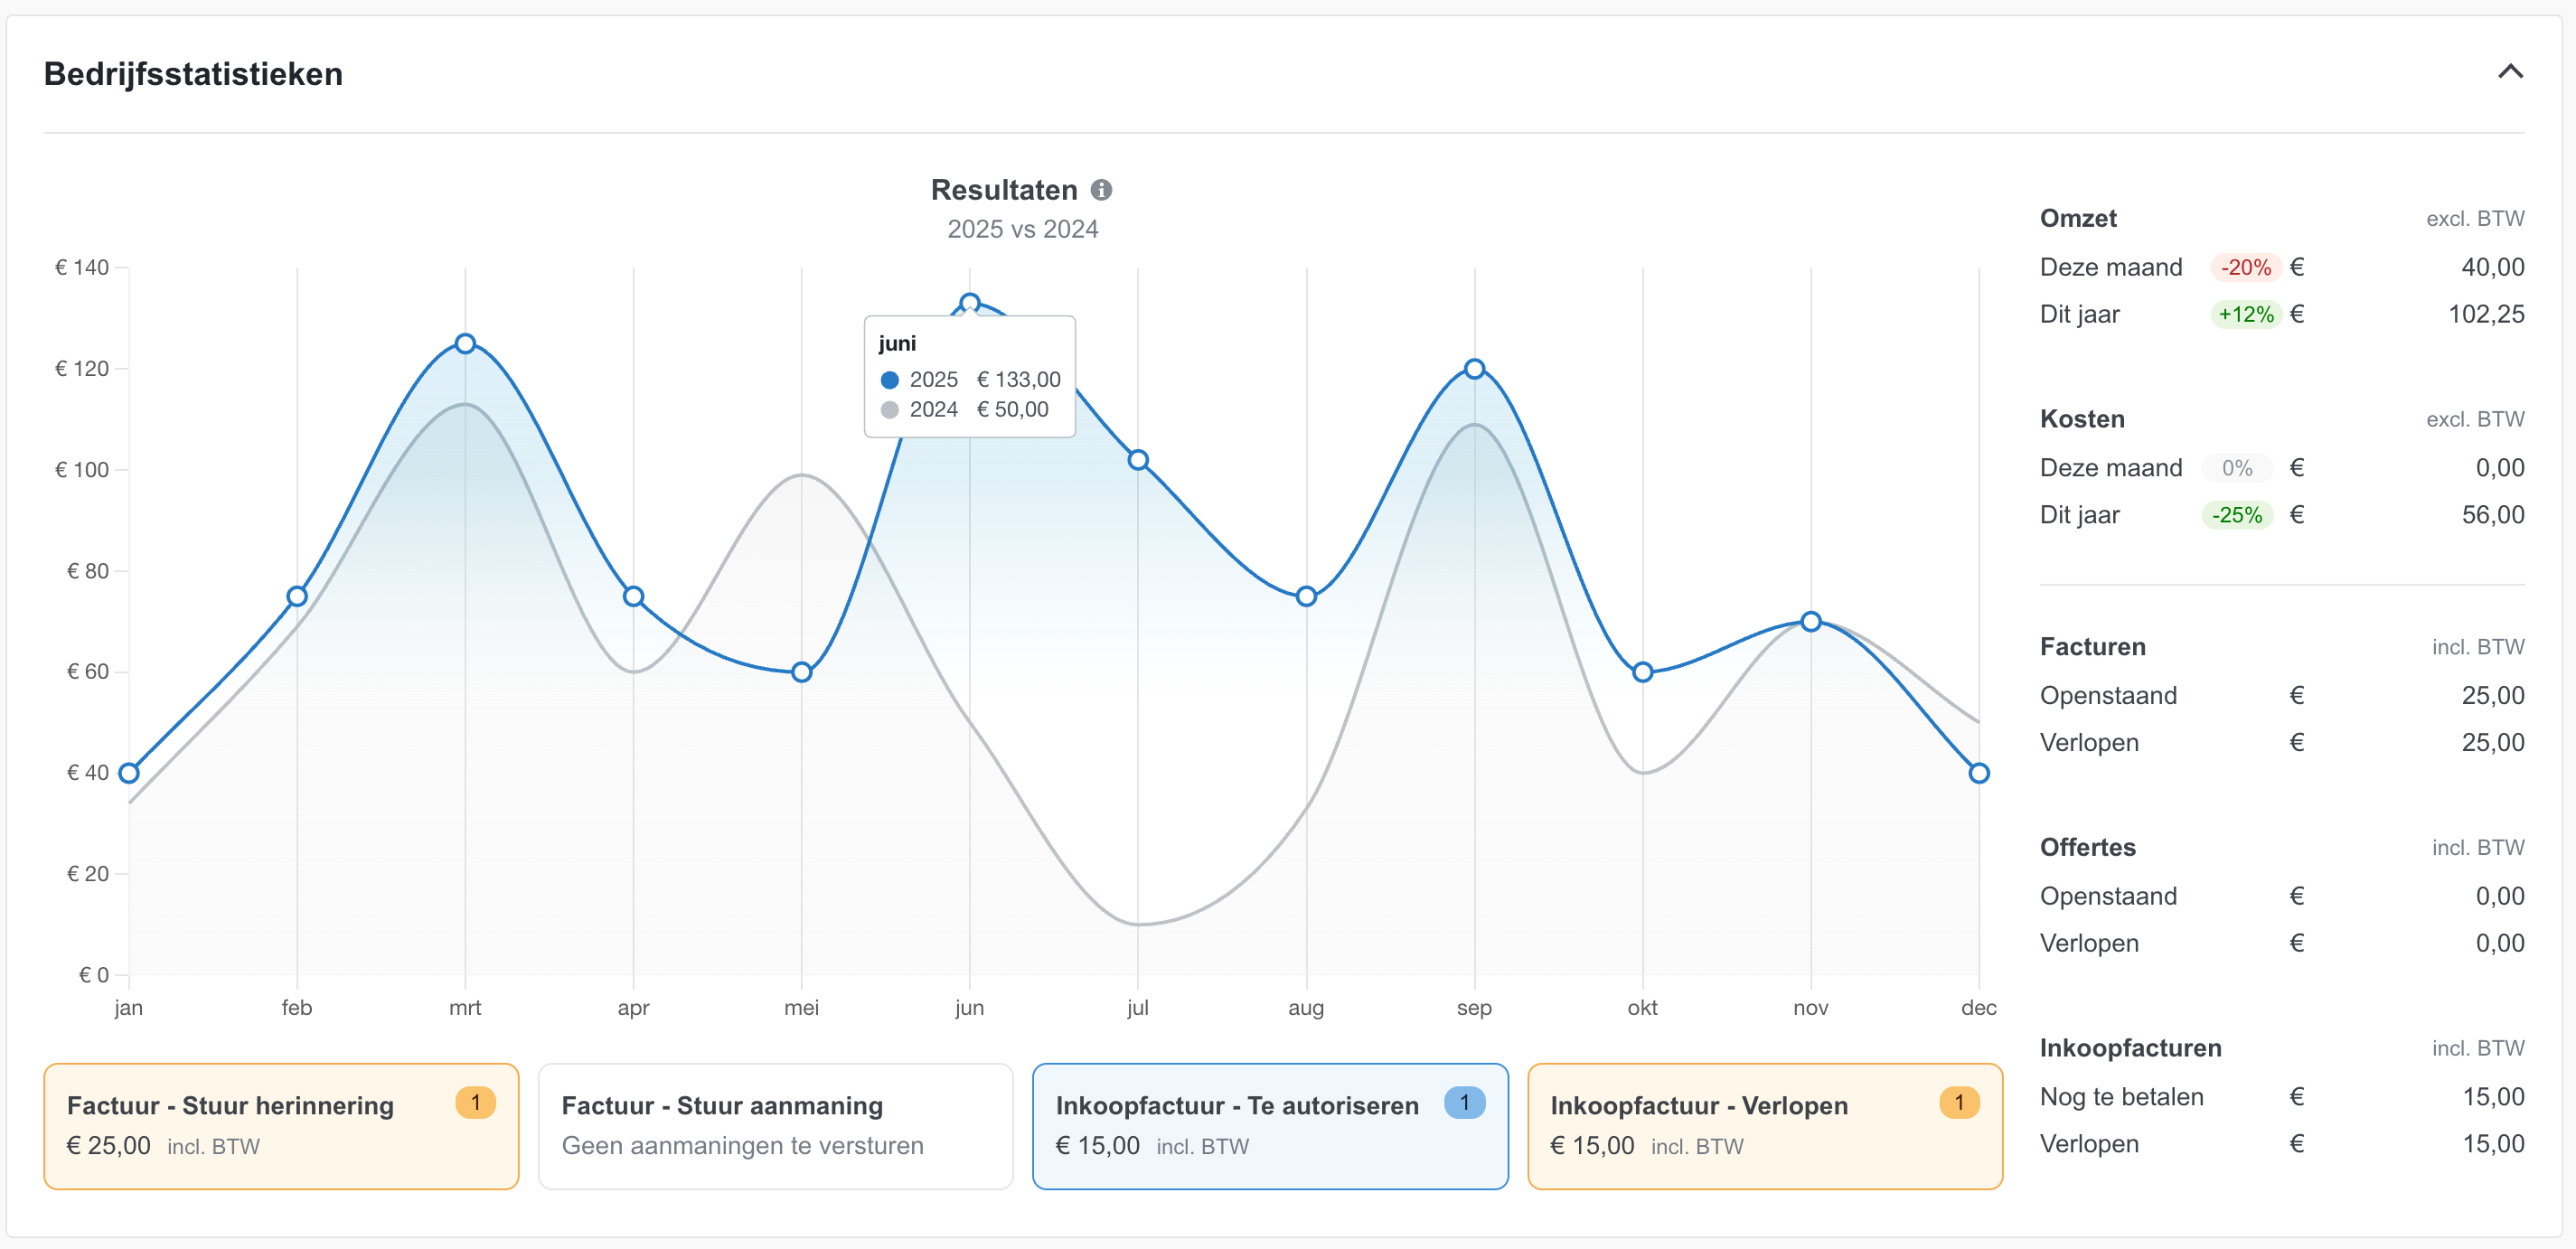Click the Resultaten info icon

pyautogui.click(x=1101, y=190)
